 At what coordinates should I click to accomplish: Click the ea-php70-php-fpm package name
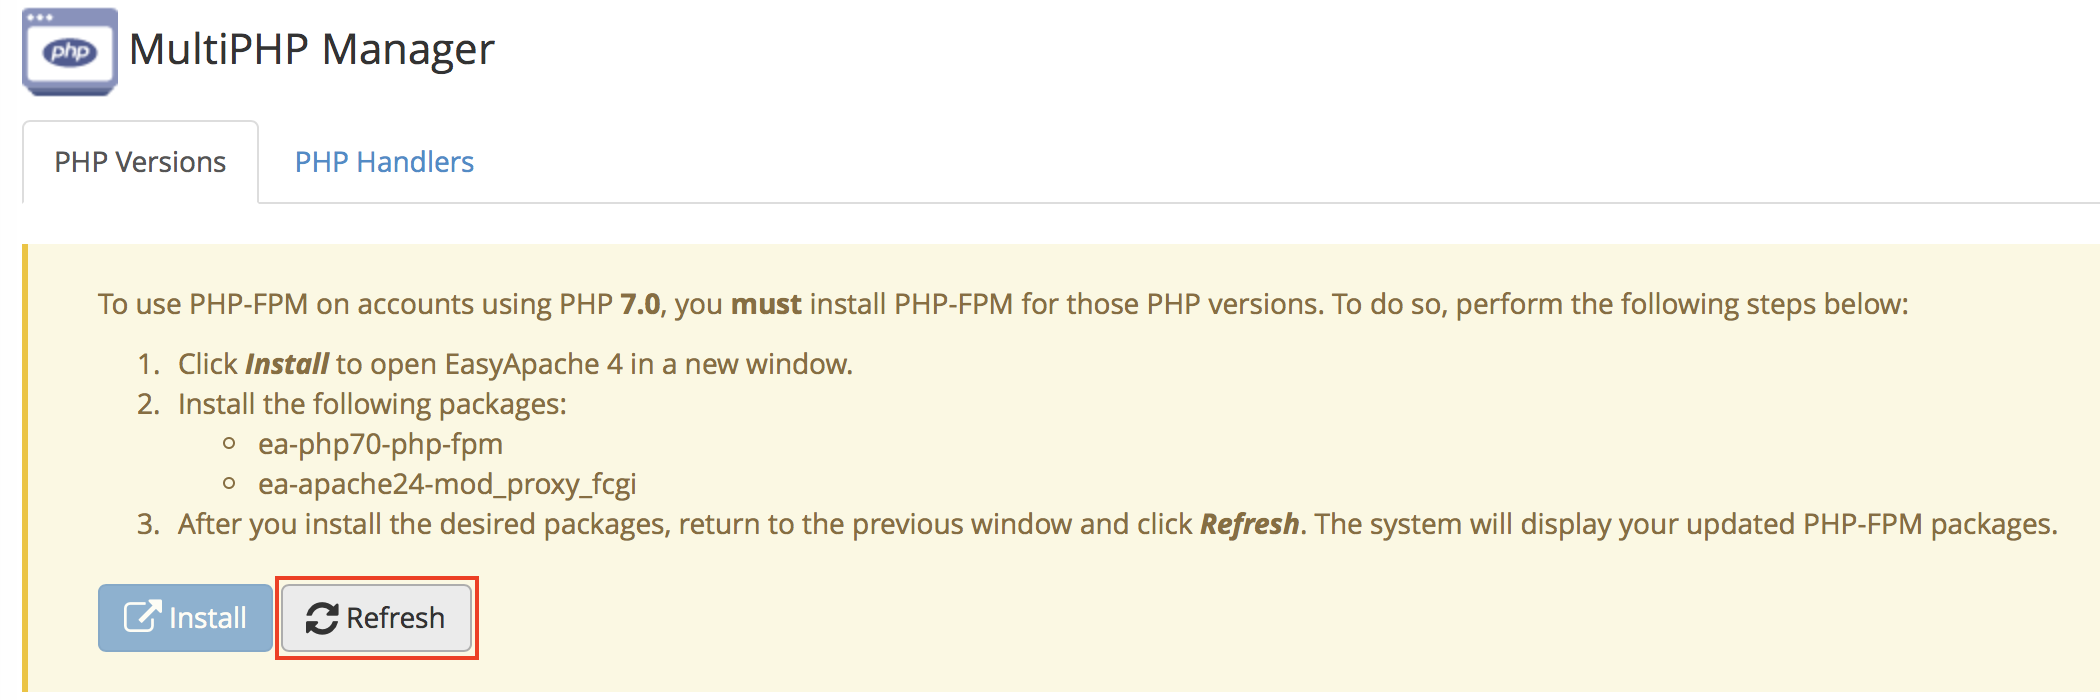click(x=380, y=444)
